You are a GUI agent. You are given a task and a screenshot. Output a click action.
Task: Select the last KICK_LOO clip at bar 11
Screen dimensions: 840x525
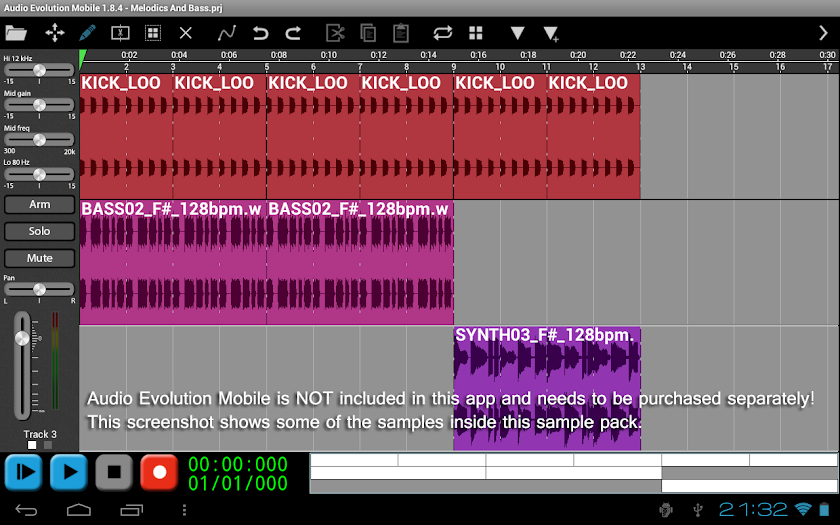pos(594,136)
